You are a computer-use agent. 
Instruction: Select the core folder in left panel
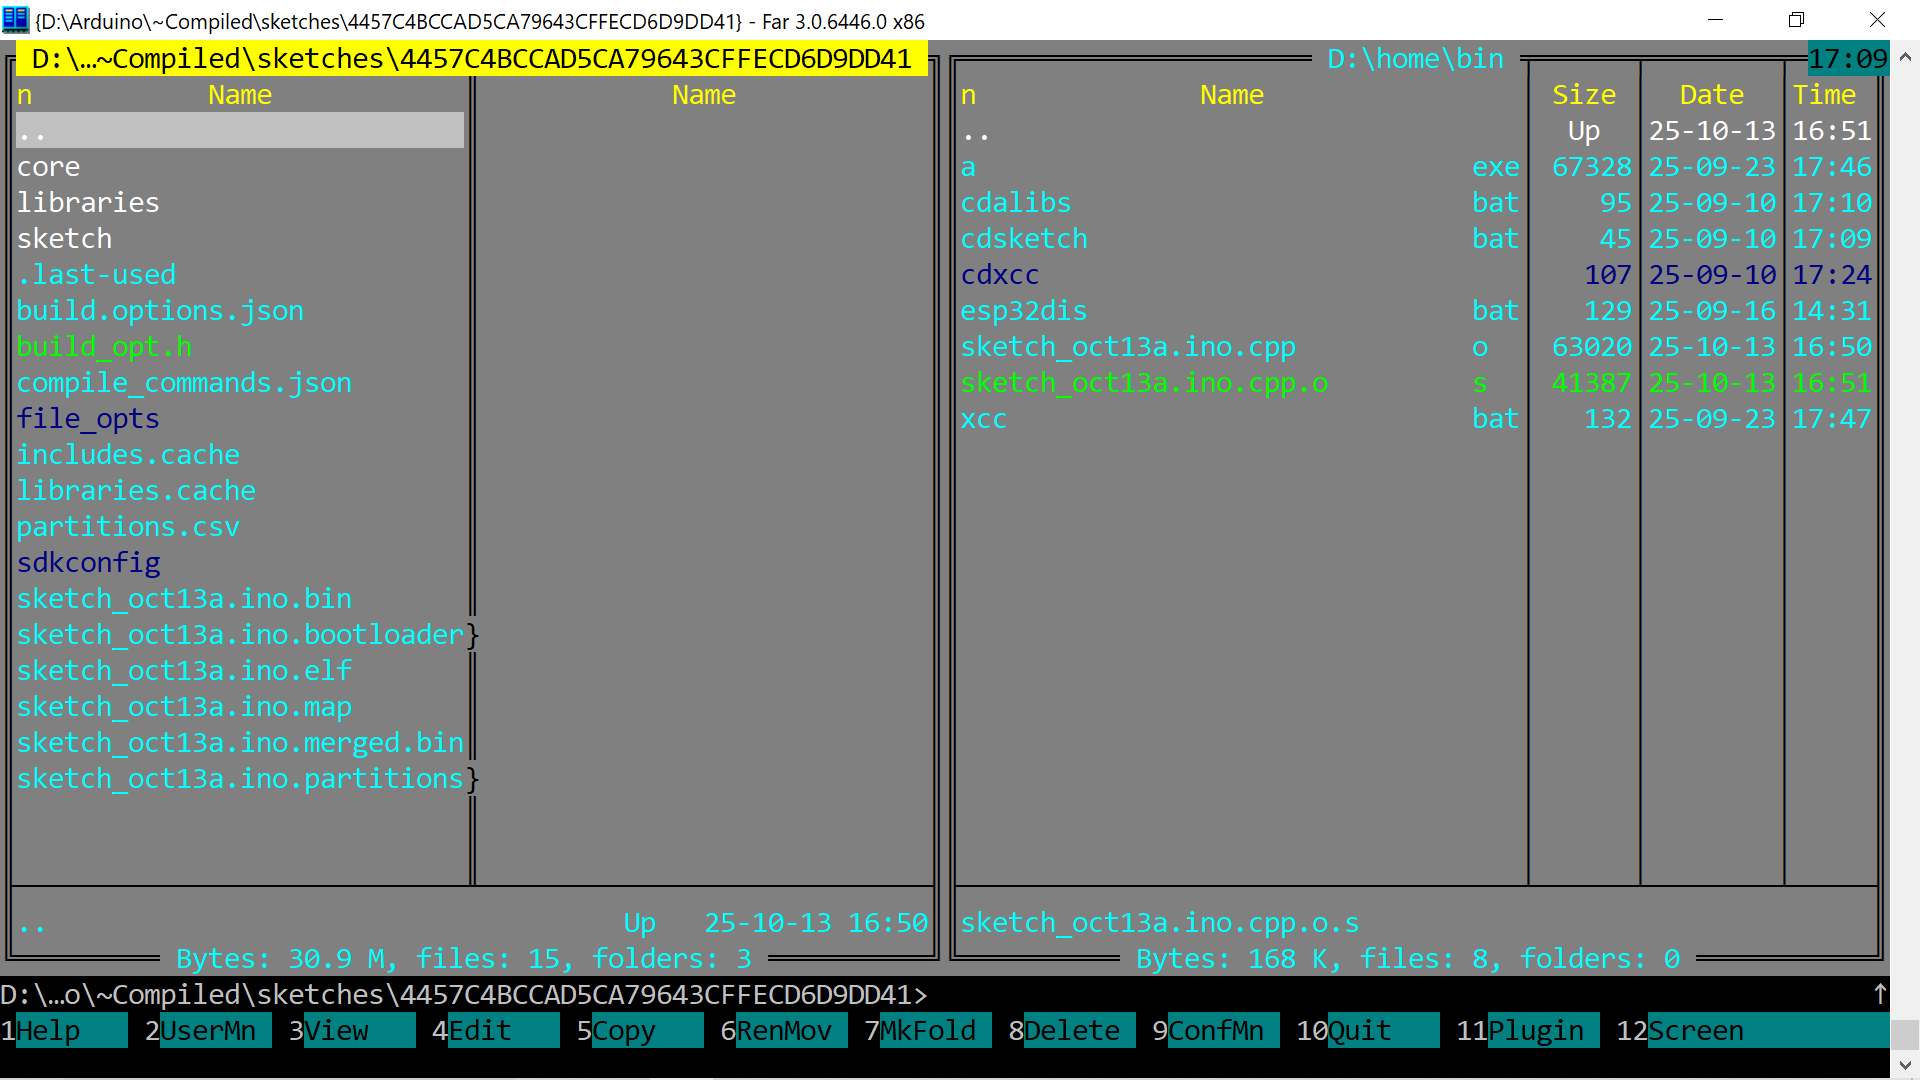[48, 167]
